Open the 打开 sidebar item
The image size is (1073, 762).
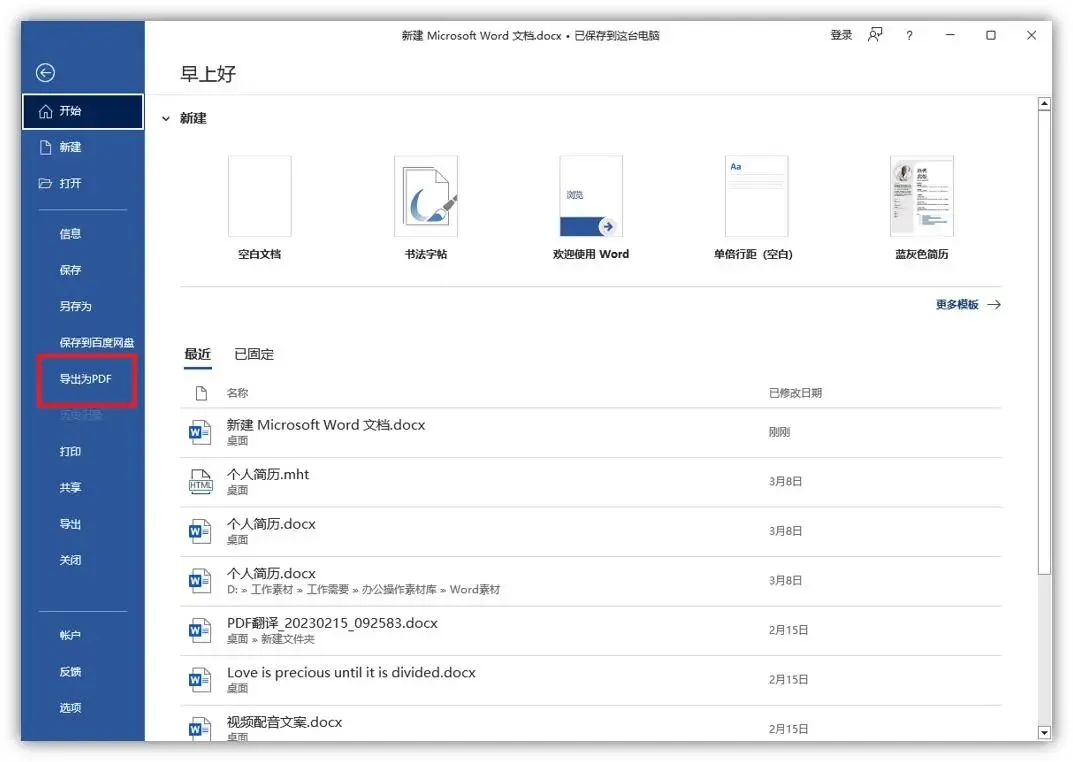[83, 183]
